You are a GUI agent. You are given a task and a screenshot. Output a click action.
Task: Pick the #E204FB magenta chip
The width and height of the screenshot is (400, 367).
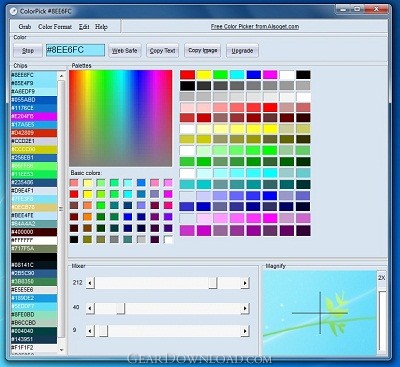point(34,116)
